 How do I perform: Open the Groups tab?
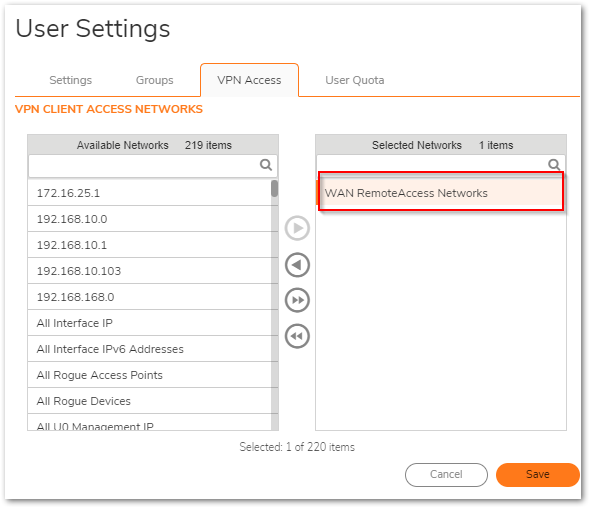coord(155,80)
